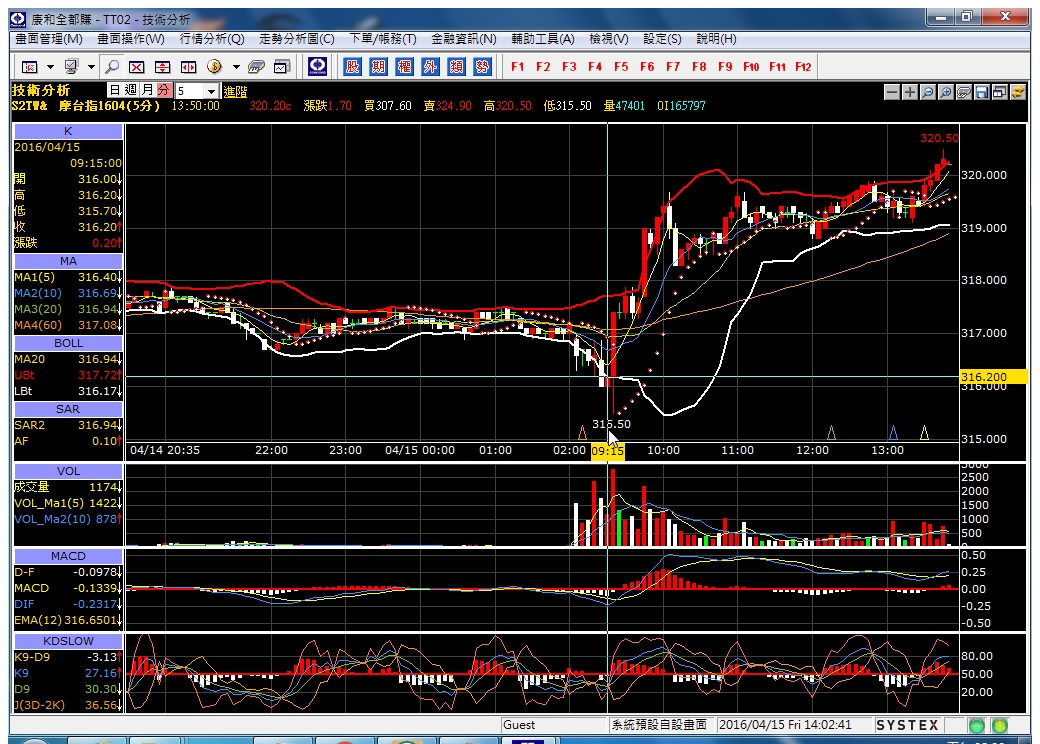Click the F9 shortcut button
Image resolution: width=1040 pixels, height=744 pixels.
(x=725, y=66)
